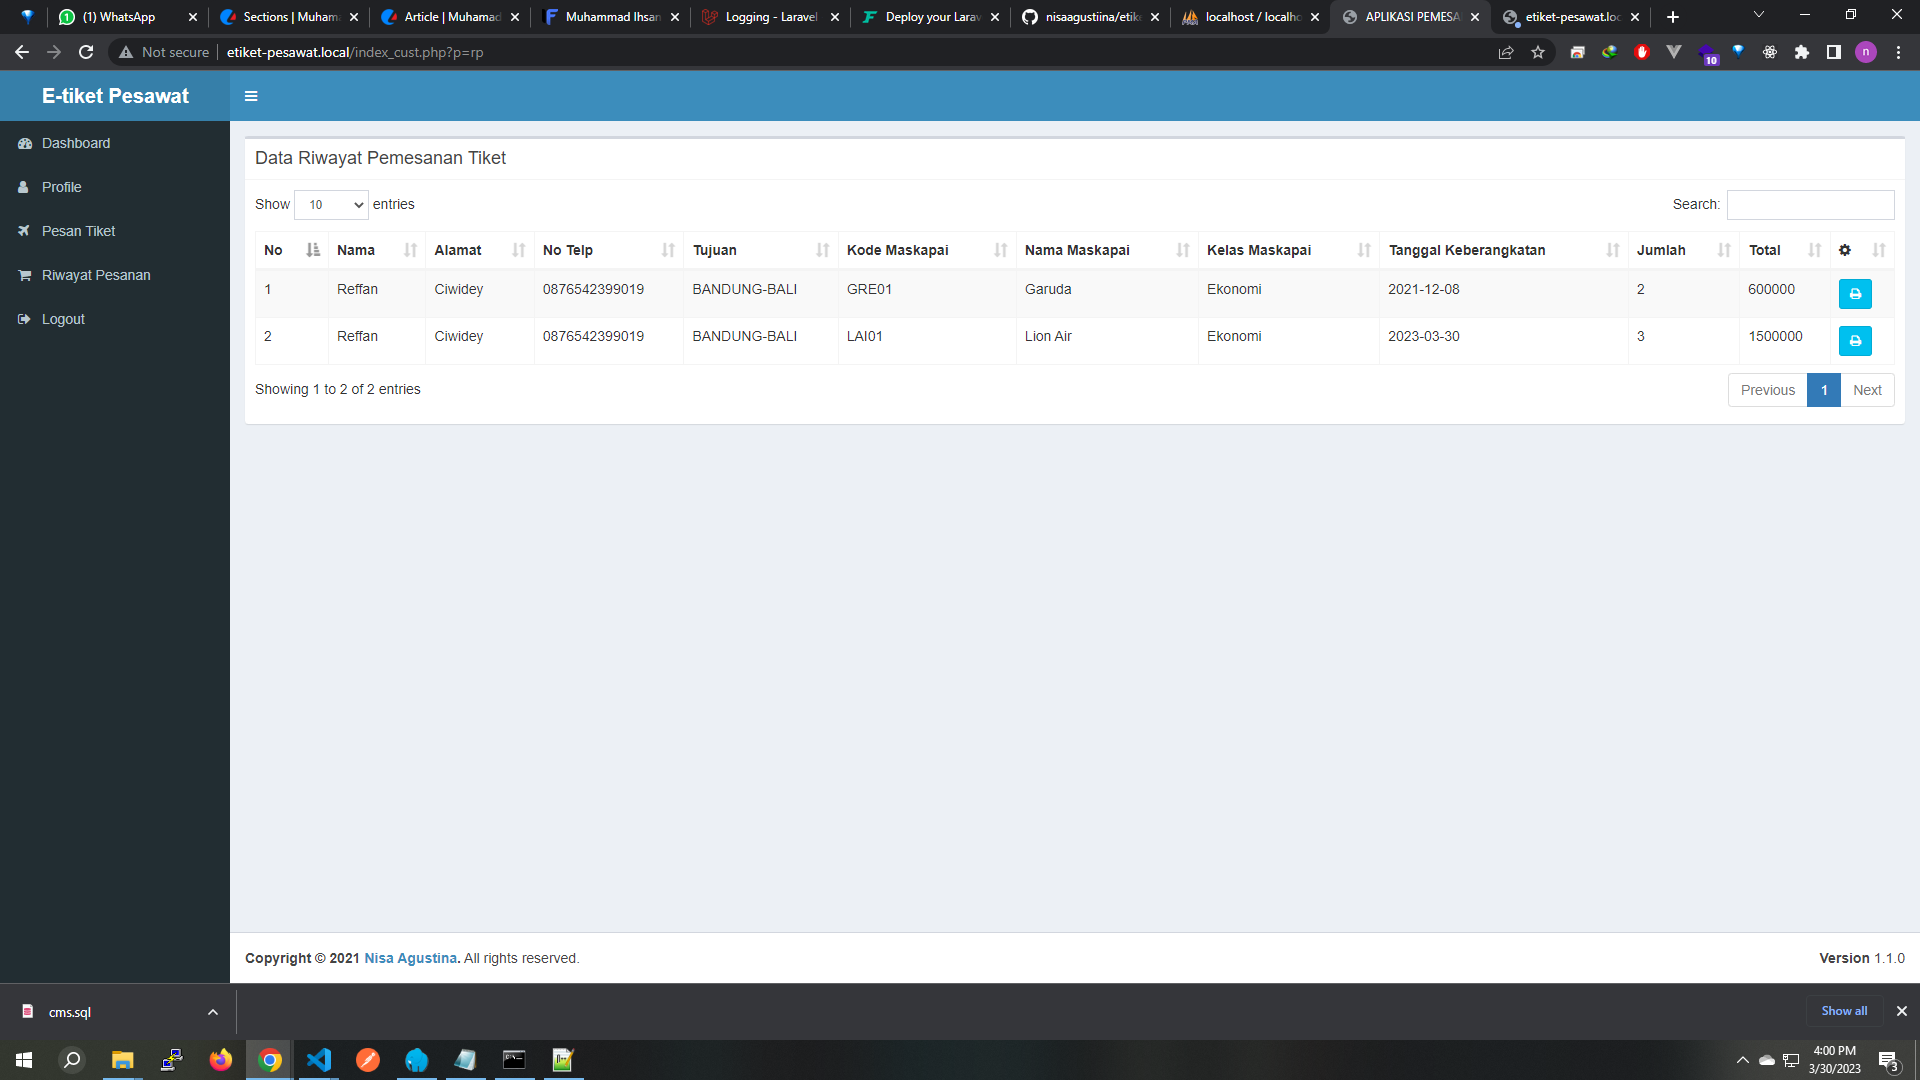Toggle the sidebar hamburger menu

[x=251, y=96]
